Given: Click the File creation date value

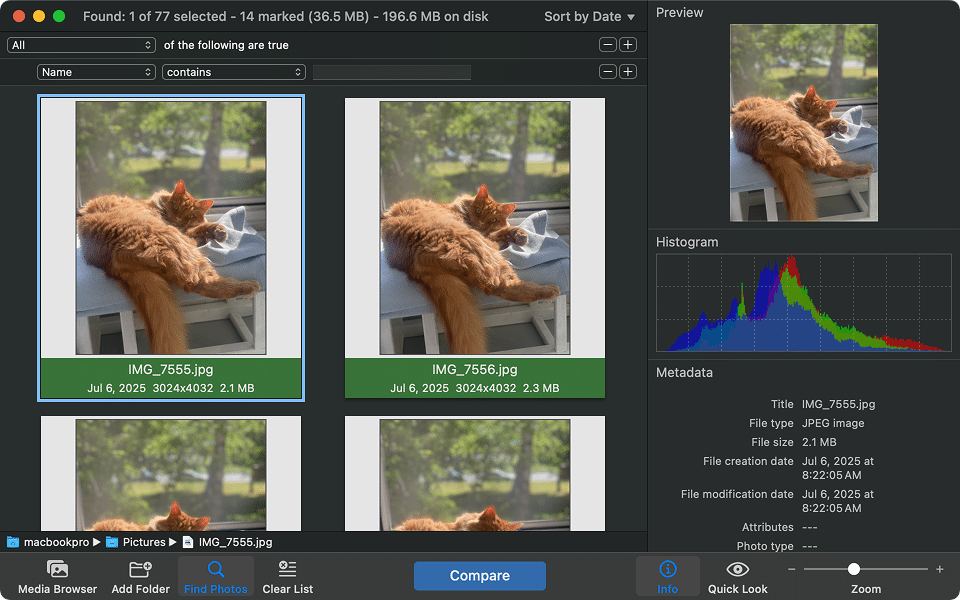Looking at the screenshot, I should (x=838, y=468).
